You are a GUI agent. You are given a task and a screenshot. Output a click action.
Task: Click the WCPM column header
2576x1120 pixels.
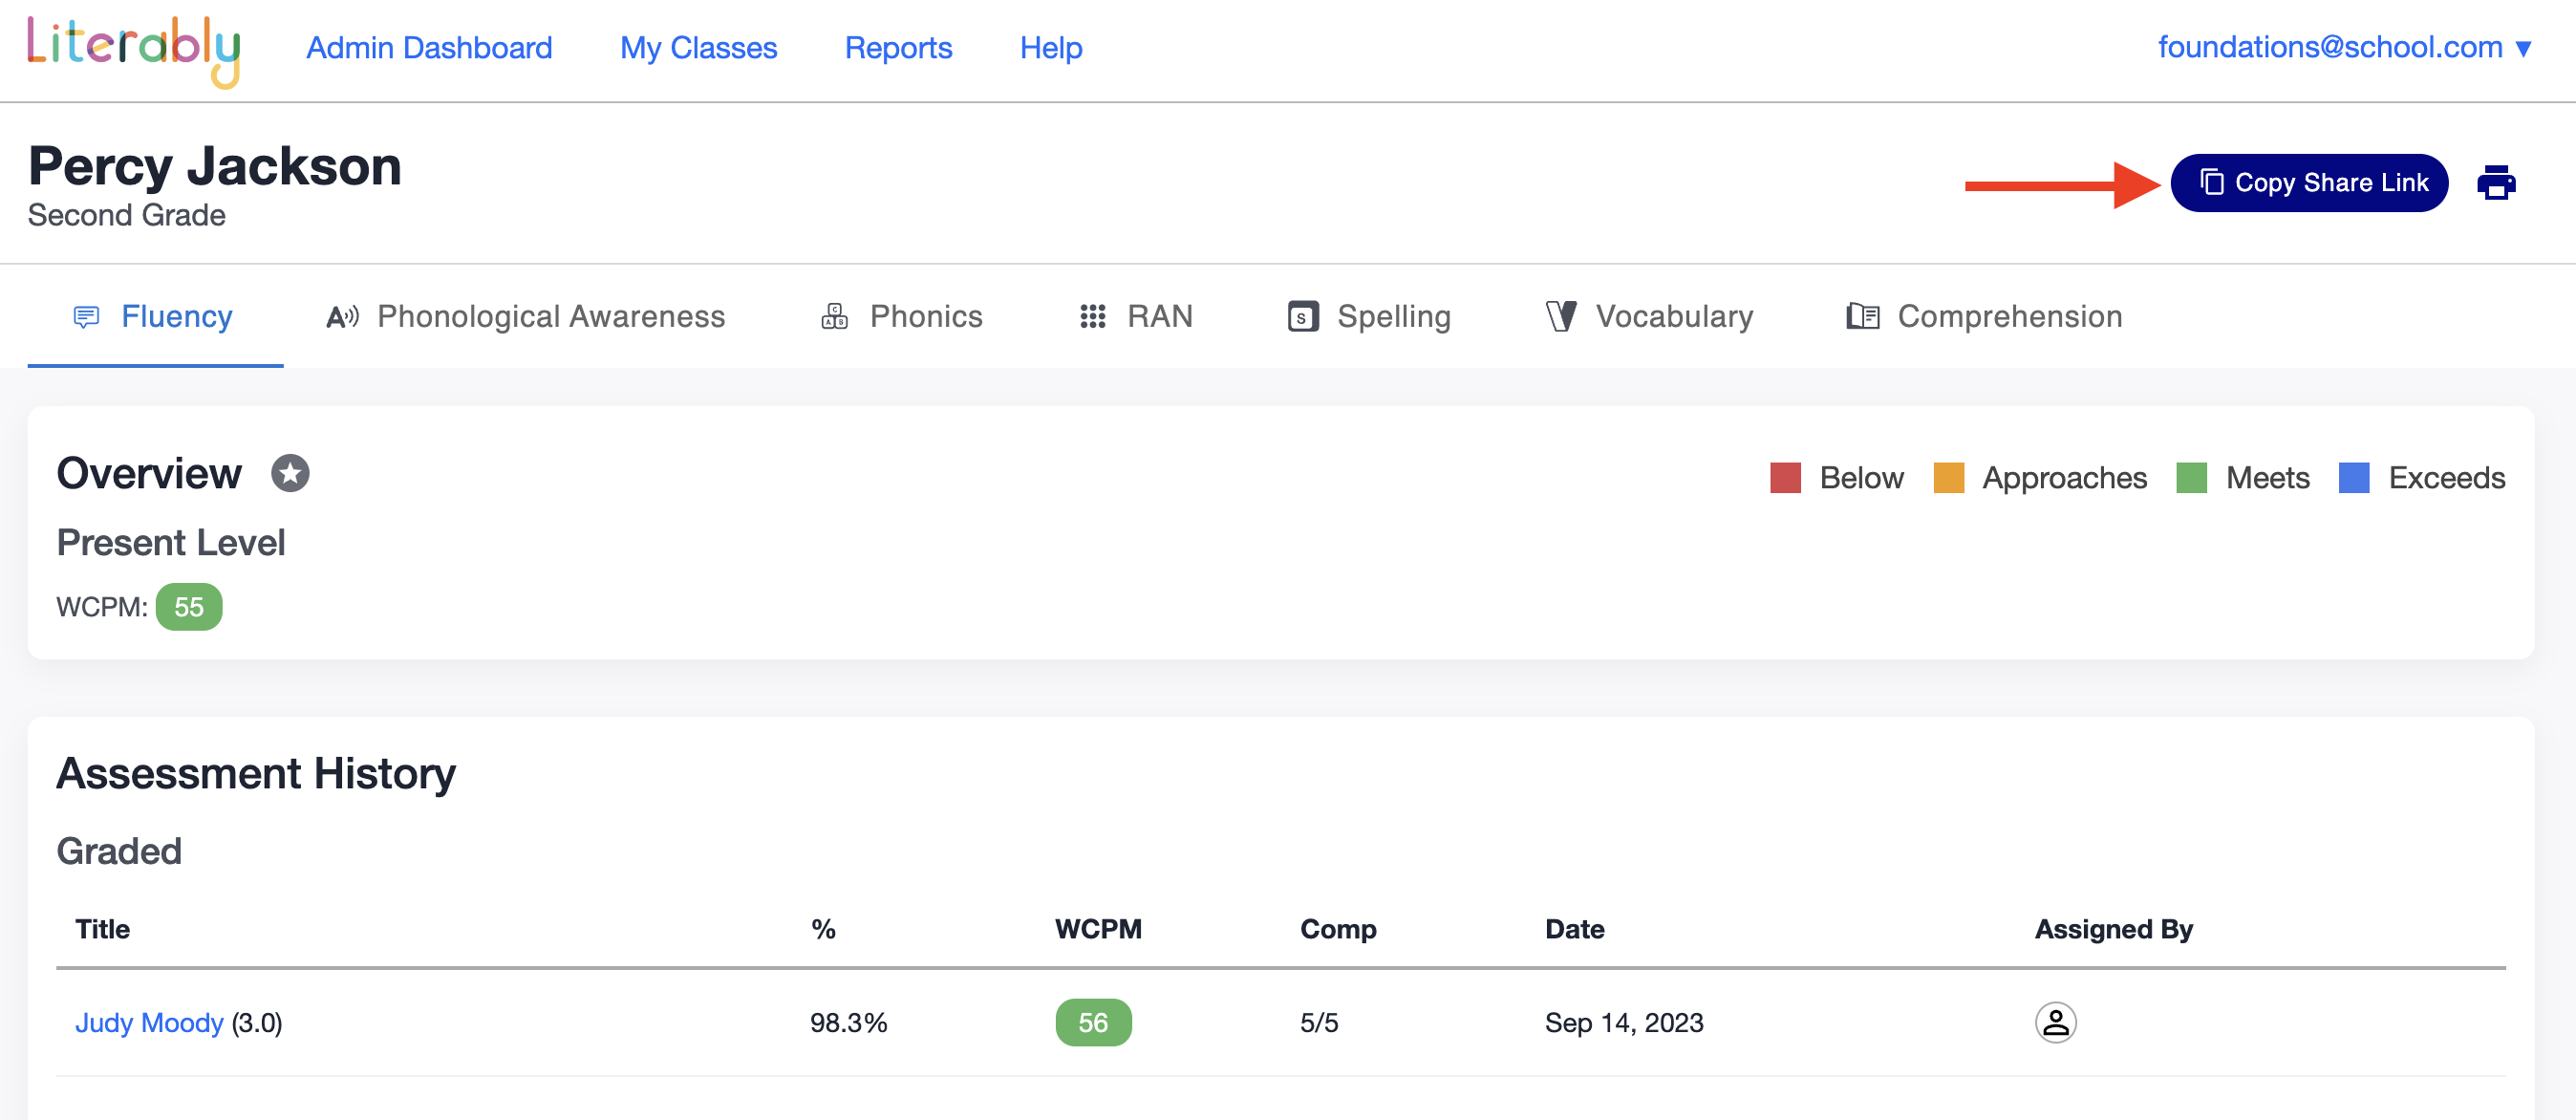(1098, 929)
